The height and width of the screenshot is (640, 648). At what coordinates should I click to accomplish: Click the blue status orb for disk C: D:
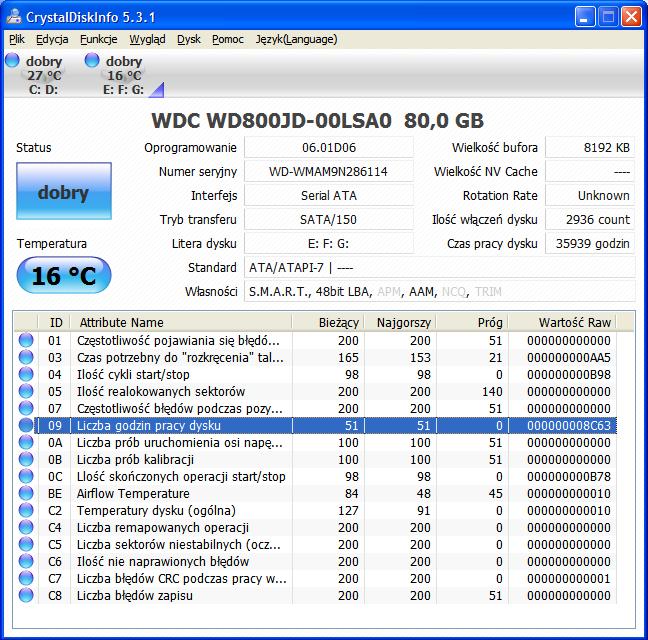(x=12, y=60)
